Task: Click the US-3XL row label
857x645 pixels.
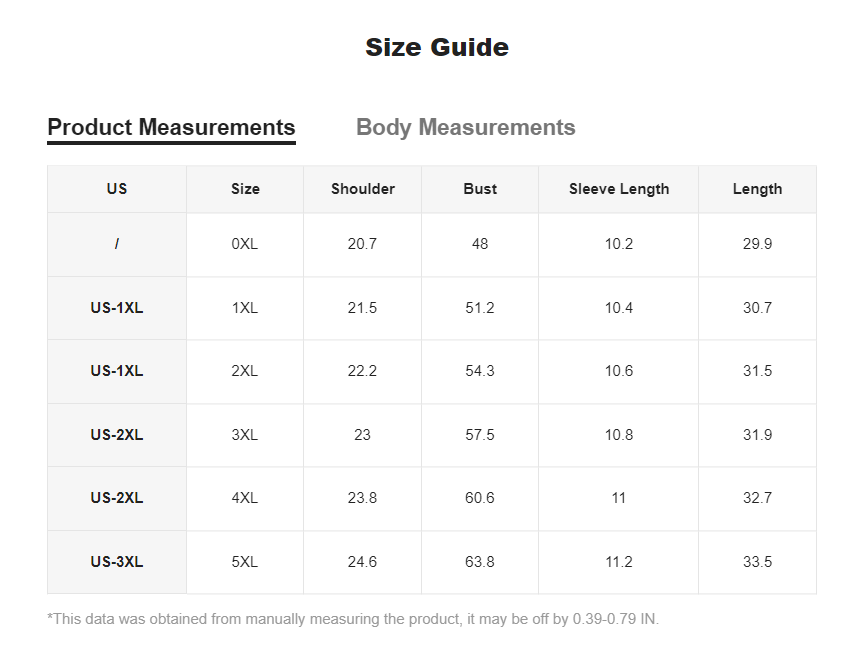Action: 117,562
